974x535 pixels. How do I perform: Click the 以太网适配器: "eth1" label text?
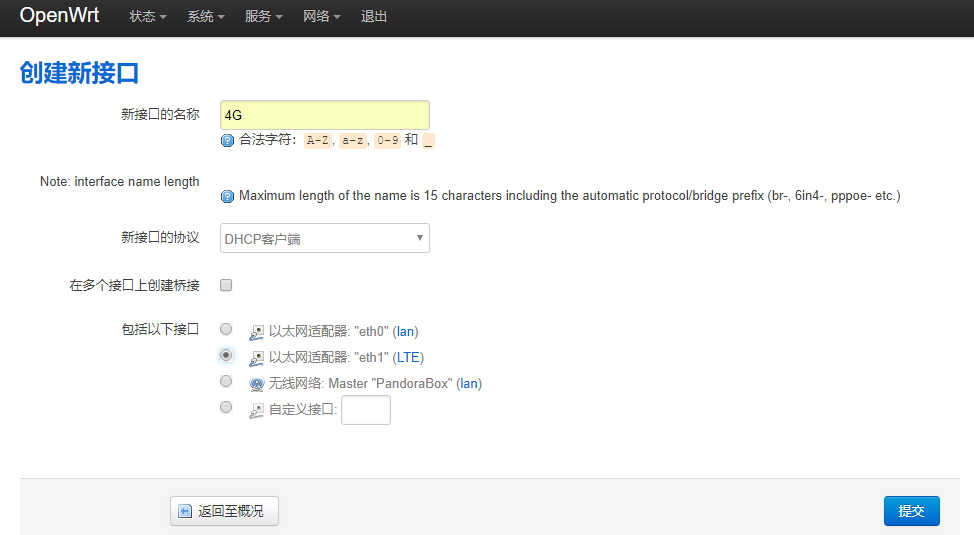[329, 358]
